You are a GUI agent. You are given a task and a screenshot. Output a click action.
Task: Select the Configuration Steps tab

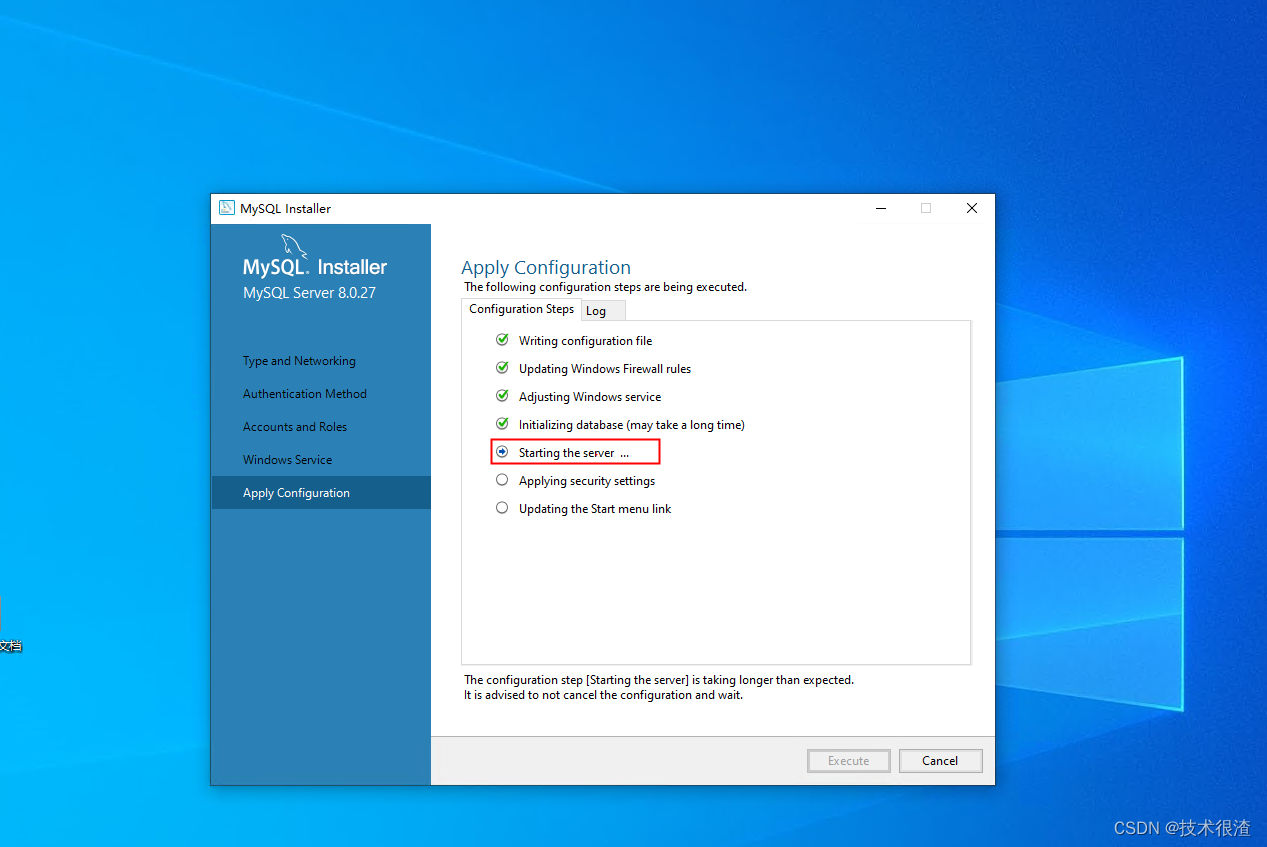pyautogui.click(x=521, y=309)
